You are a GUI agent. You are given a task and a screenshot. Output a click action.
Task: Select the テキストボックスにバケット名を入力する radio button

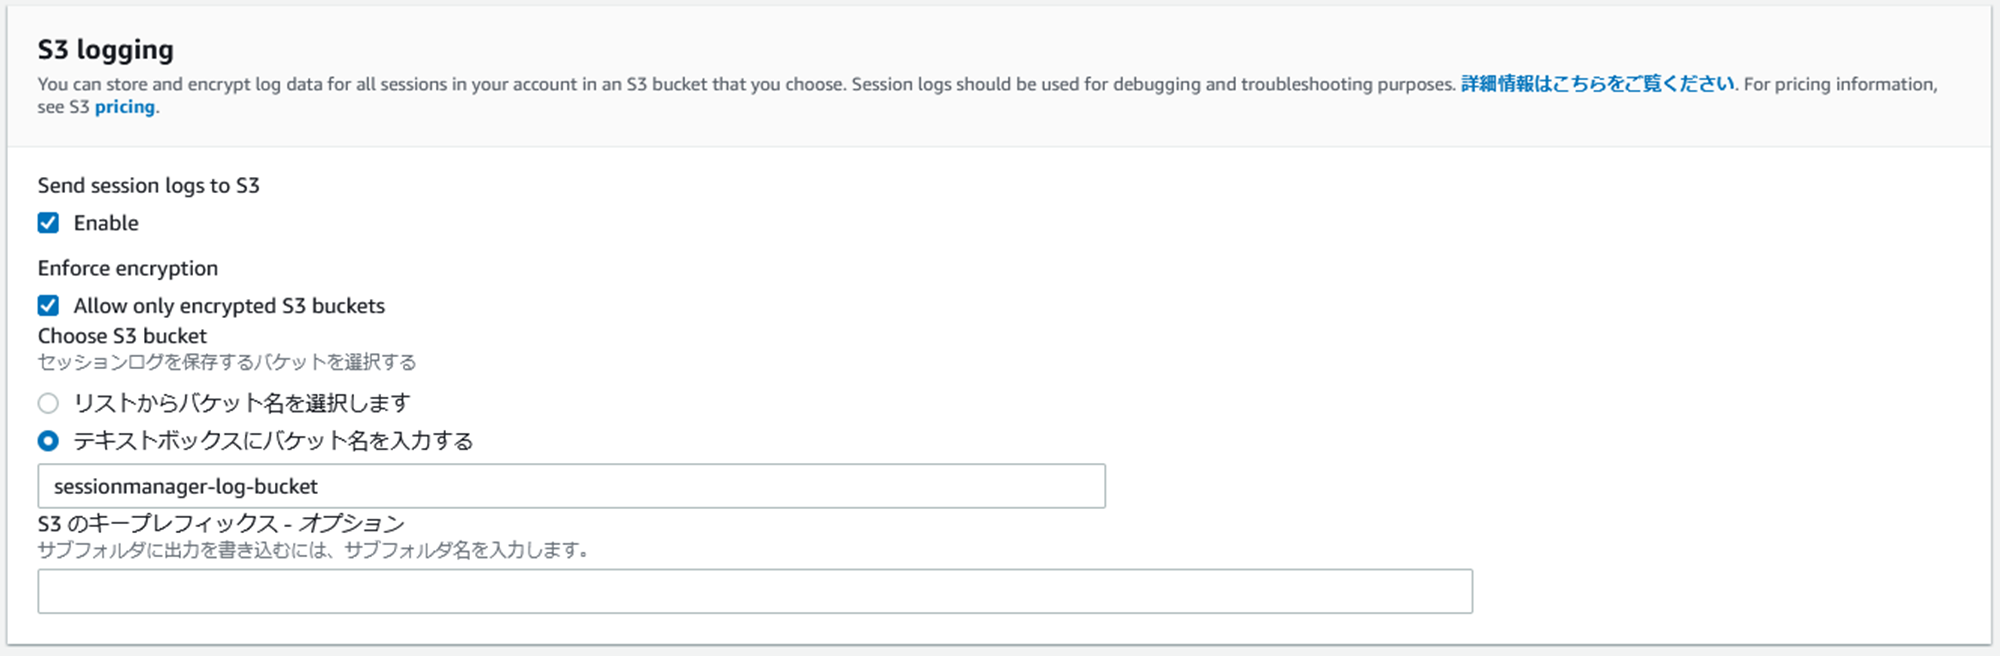point(48,441)
